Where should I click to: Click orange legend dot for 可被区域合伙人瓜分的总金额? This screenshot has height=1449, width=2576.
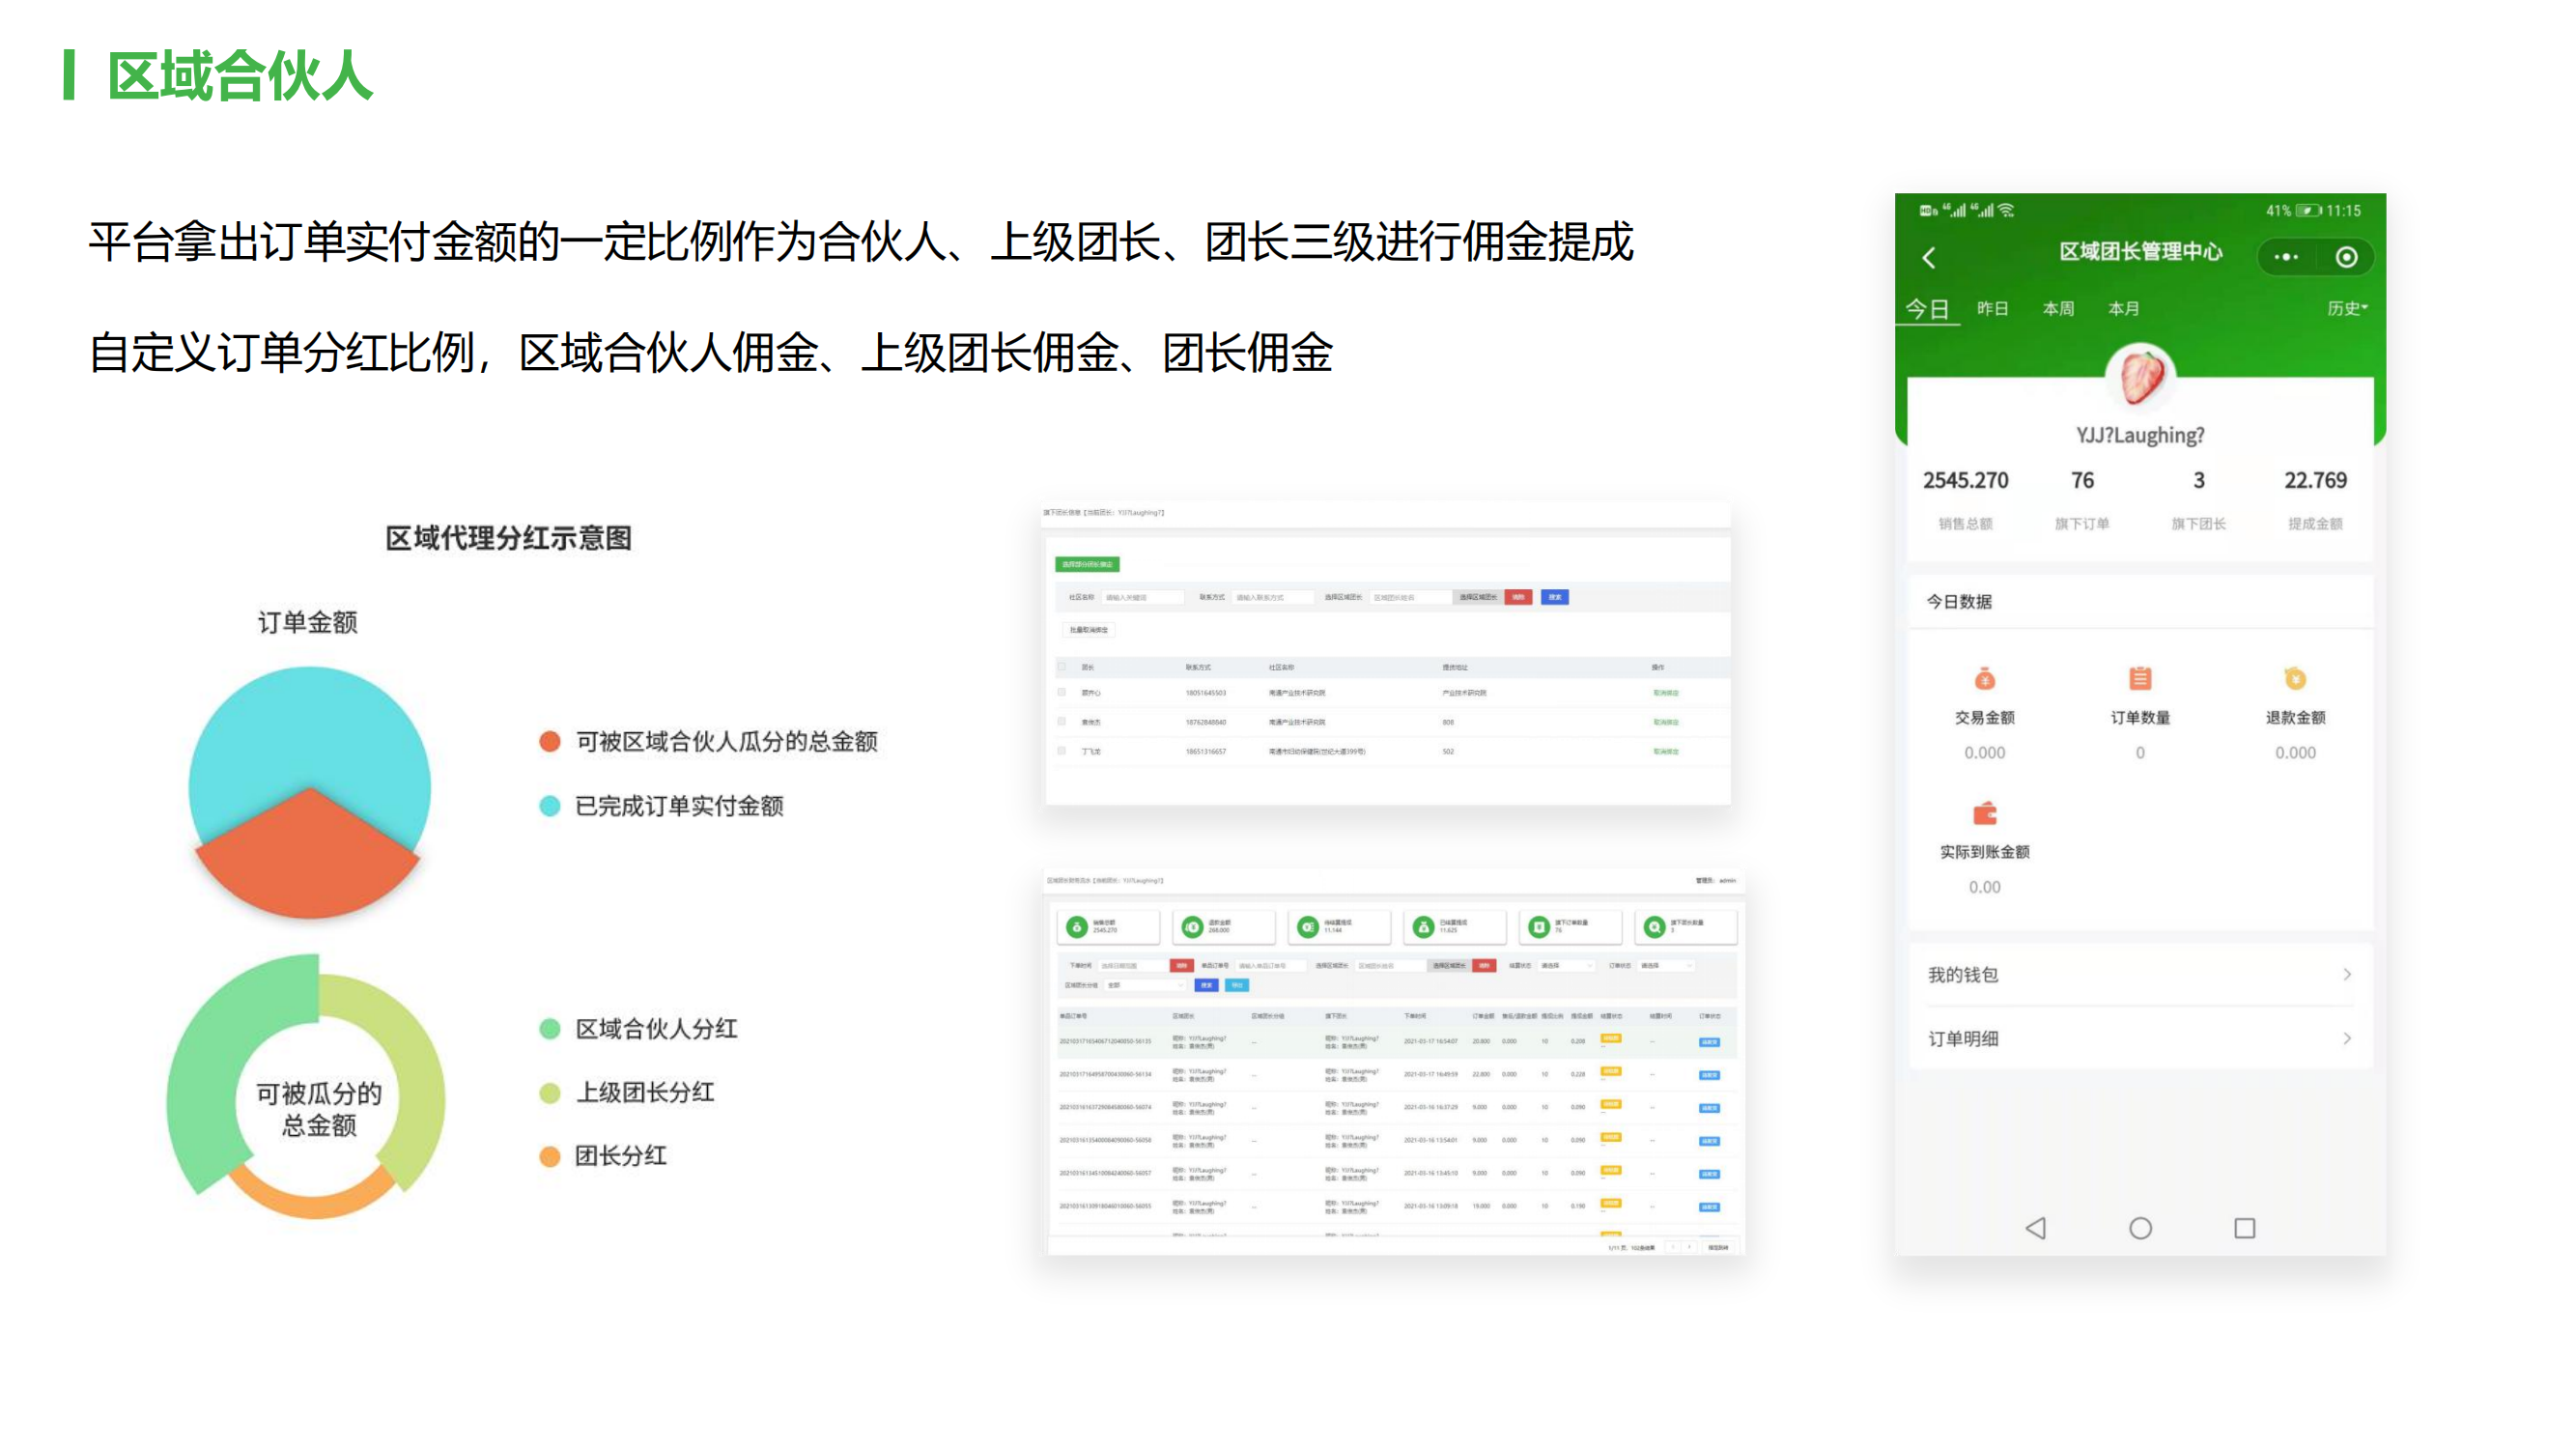pos(549,741)
